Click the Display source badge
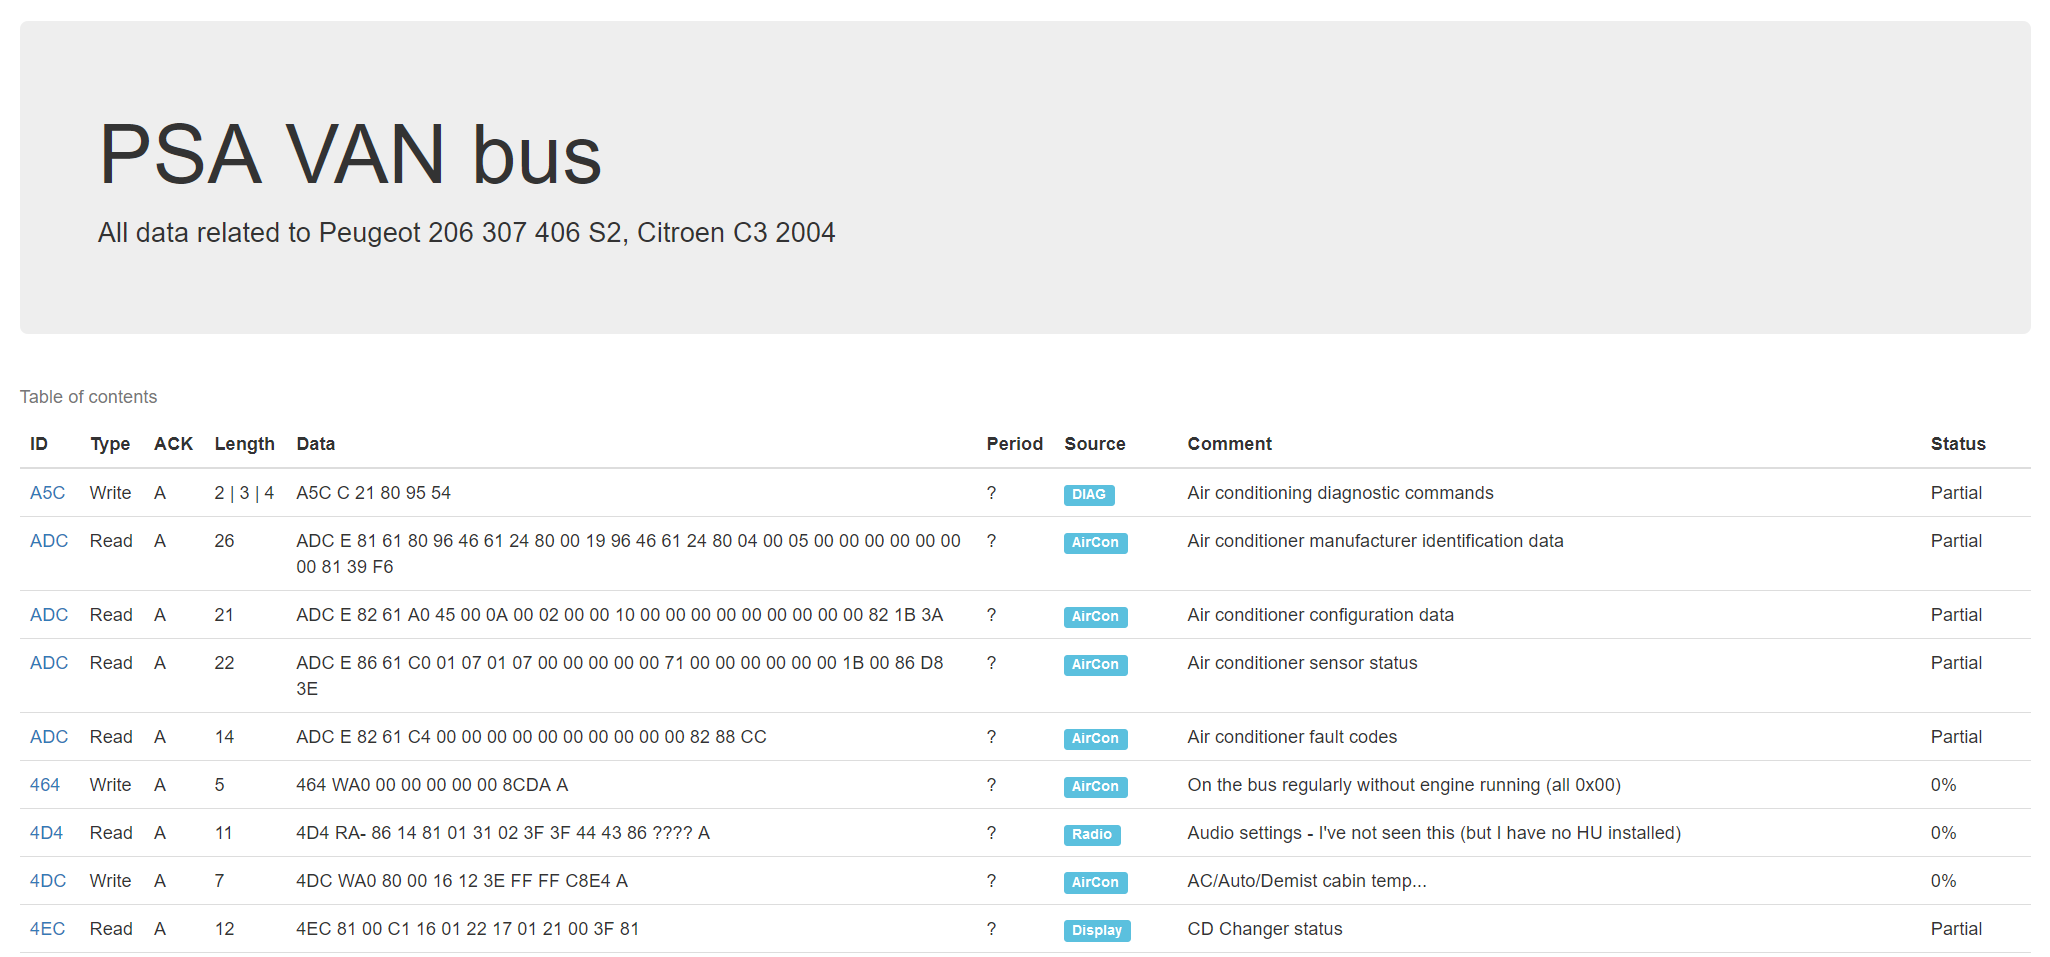This screenshot has width=2050, height=957. click(1097, 930)
